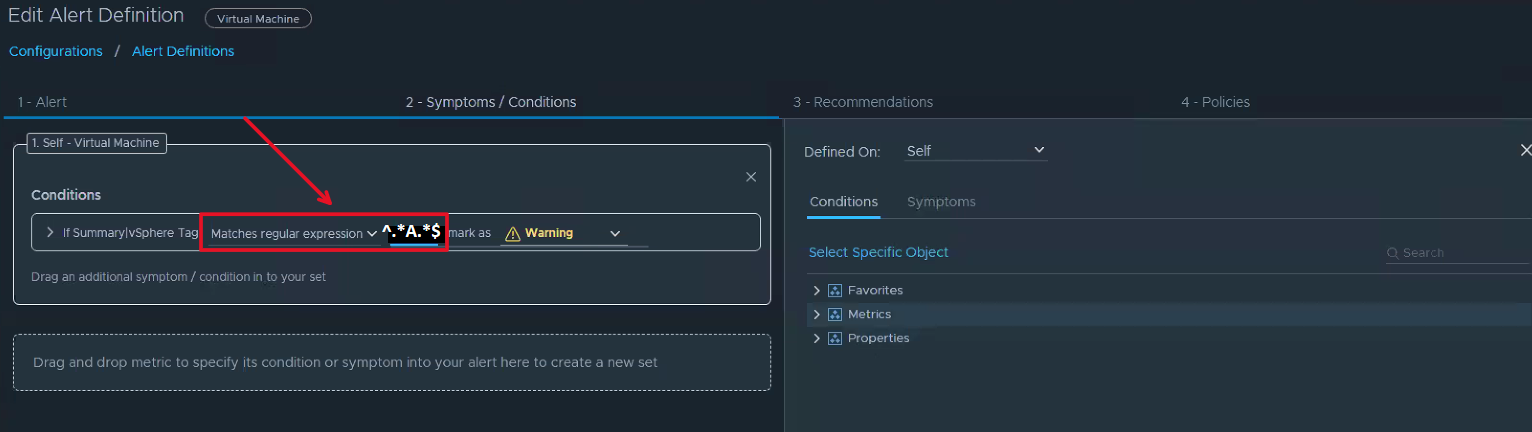
Task: Click the regular expression value field
Action: [x=412, y=233]
